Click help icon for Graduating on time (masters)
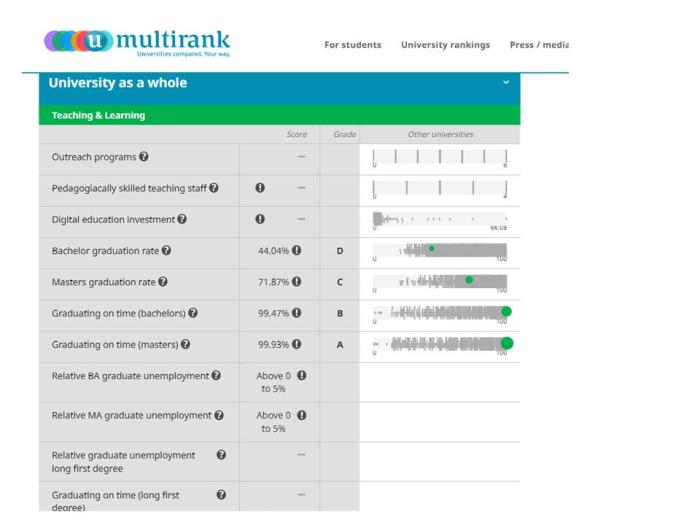Image resolution: width=700 pixels, height=525 pixels. pos(187,344)
